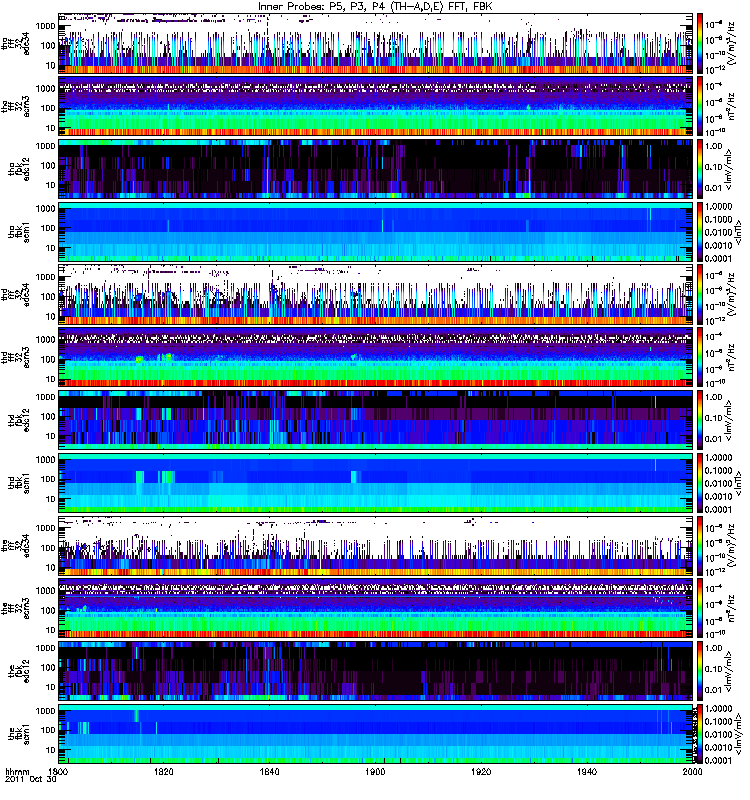Click the the fbk edc12 spectrogram panel
750x800 pixels.
pyautogui.click(x=376, y=671)
